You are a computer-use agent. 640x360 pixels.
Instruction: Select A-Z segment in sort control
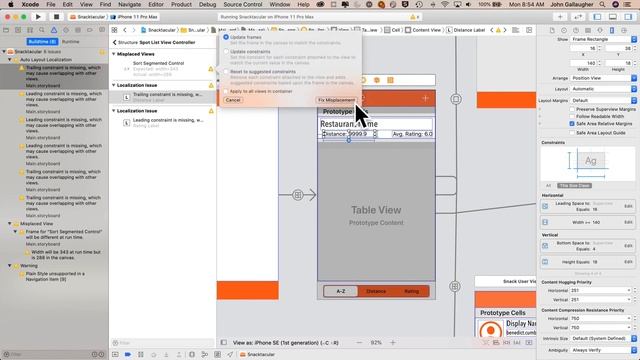341,291
